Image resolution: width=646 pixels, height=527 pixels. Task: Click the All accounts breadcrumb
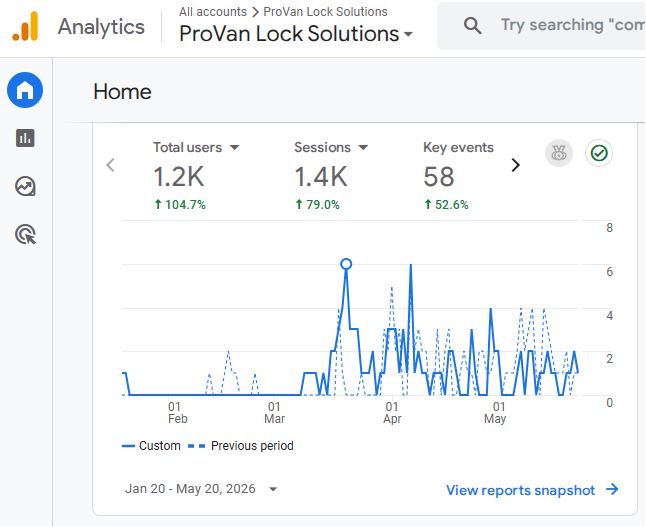[213, 12]
